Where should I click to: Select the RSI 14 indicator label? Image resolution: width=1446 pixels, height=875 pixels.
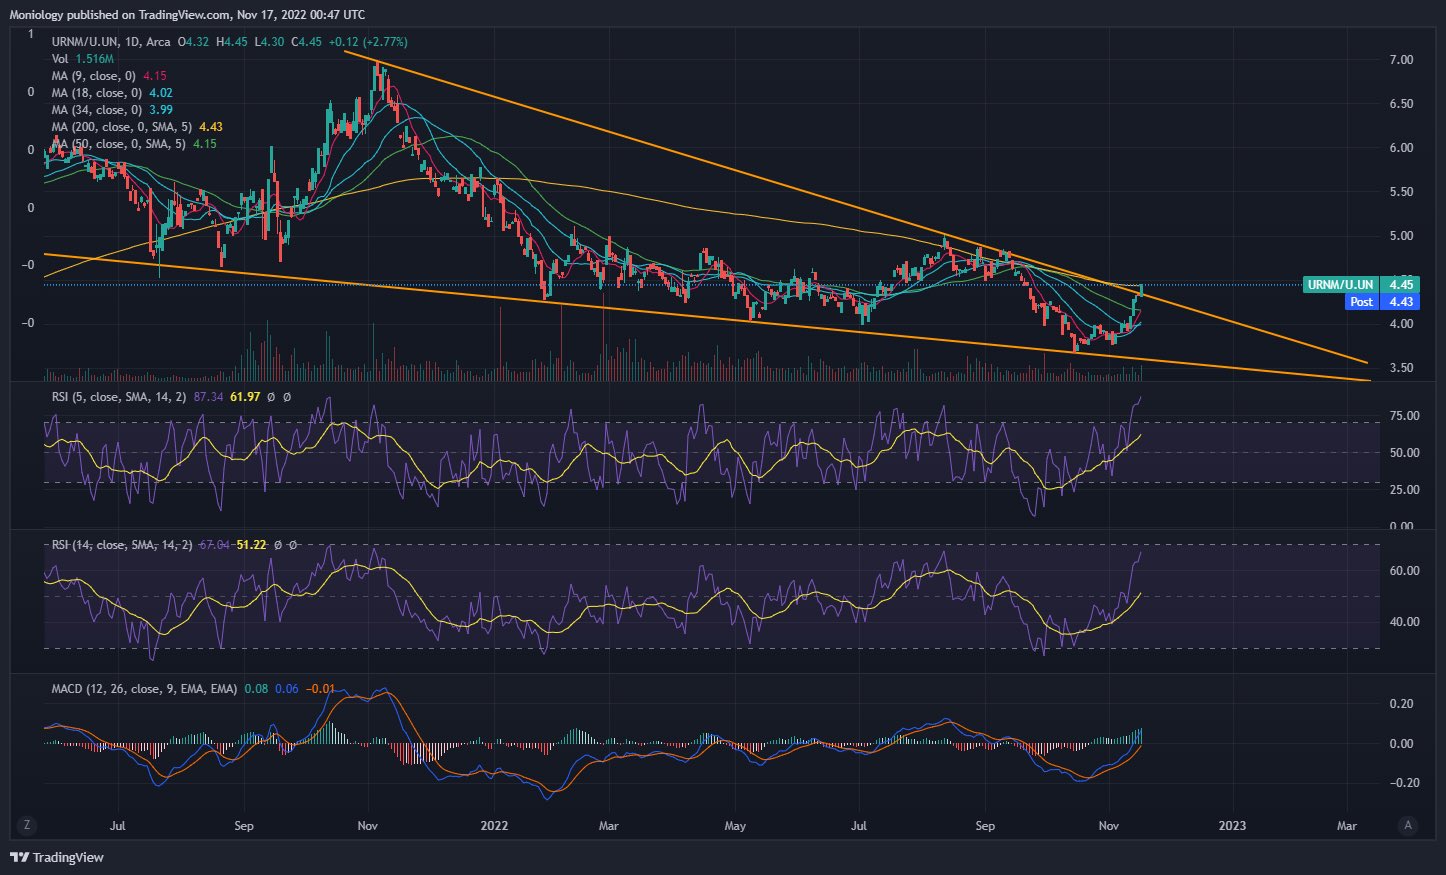[122, 545]
